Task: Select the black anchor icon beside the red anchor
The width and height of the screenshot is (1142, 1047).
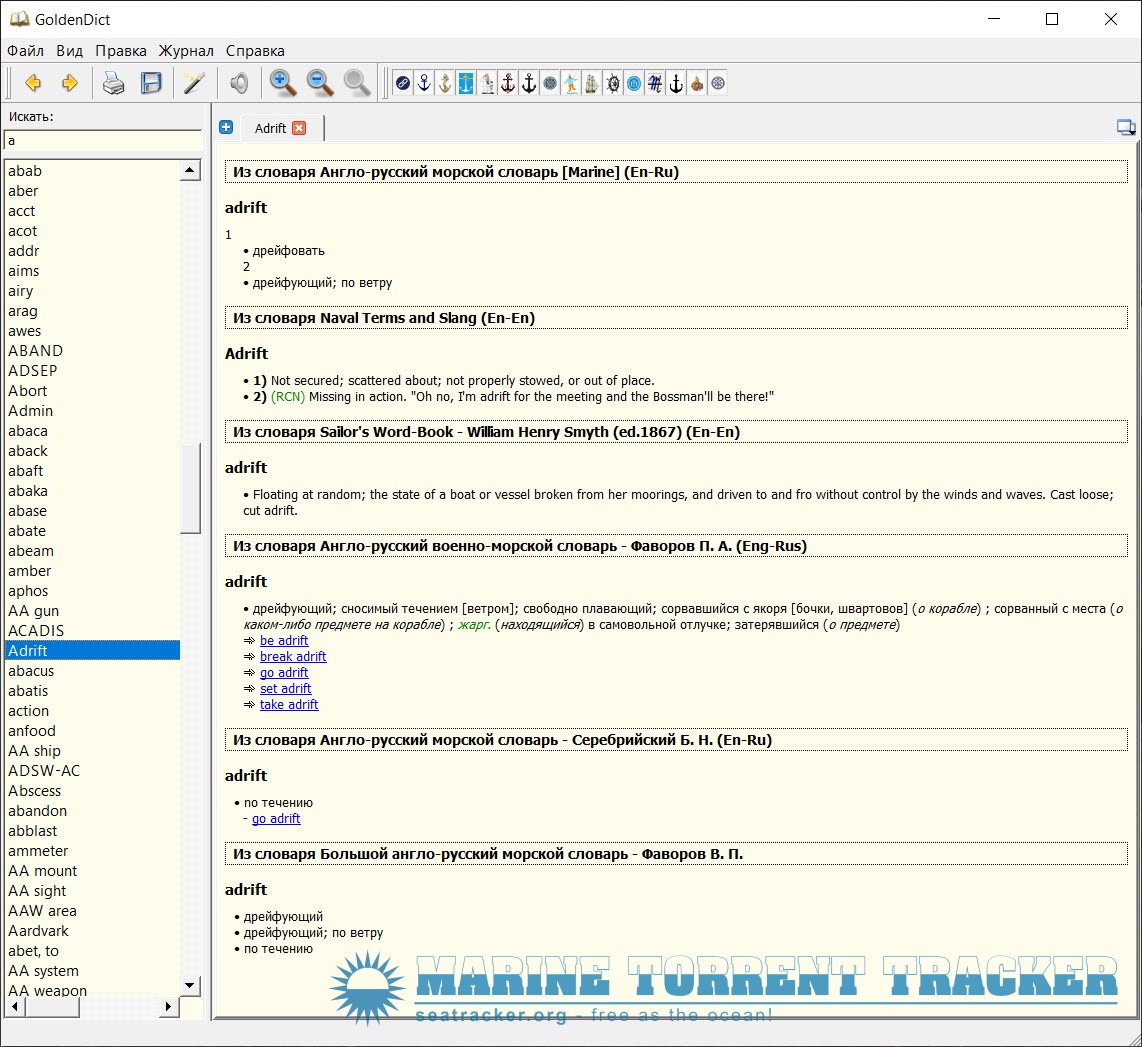Action: pos(529,83)
